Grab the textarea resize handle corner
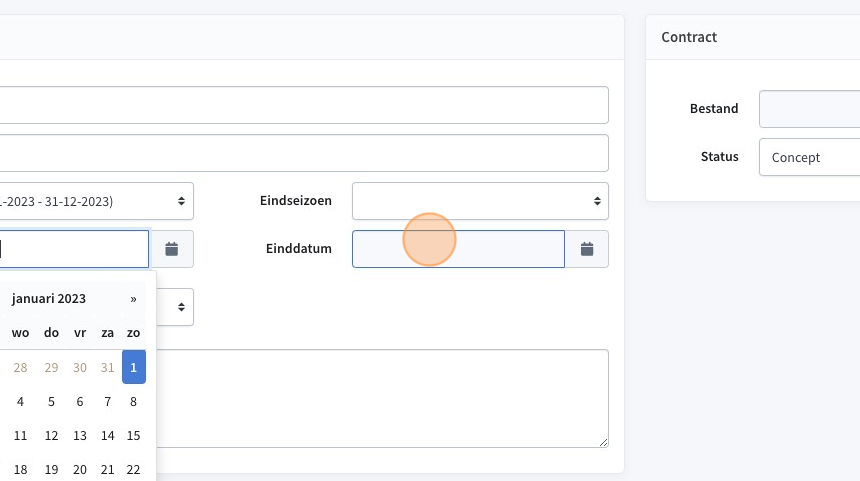The image size is (860, 481). pos(603,442)
